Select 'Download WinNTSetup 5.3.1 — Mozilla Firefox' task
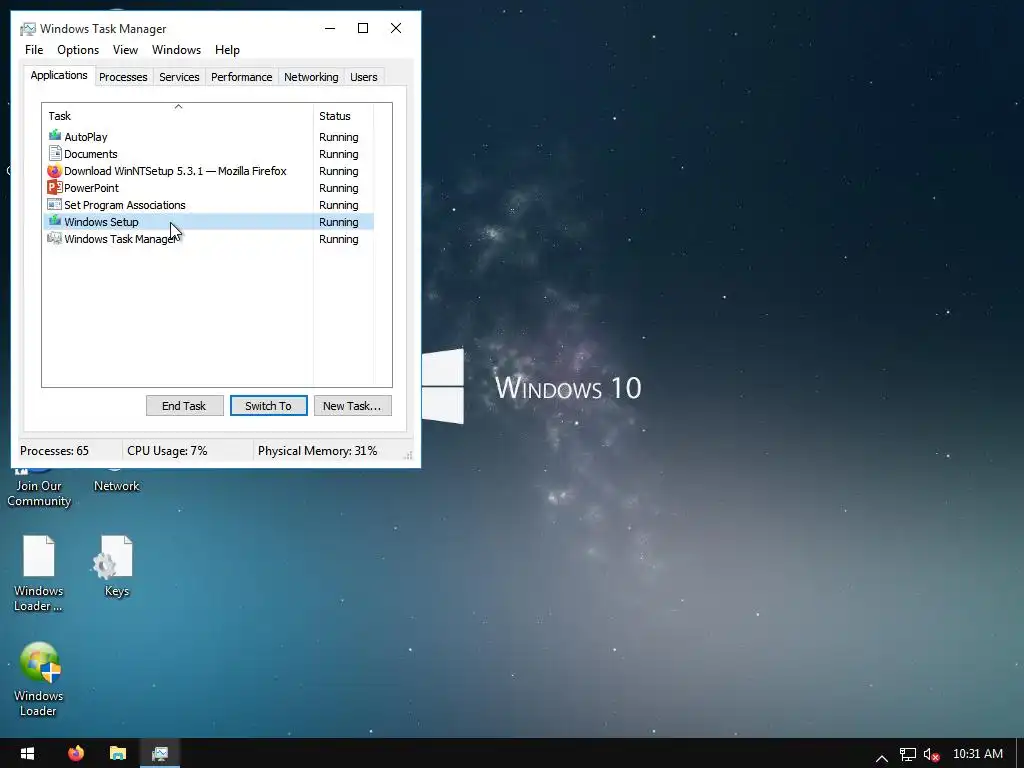This screenshot has height=768, width=1024. click(x=175, y=171)
